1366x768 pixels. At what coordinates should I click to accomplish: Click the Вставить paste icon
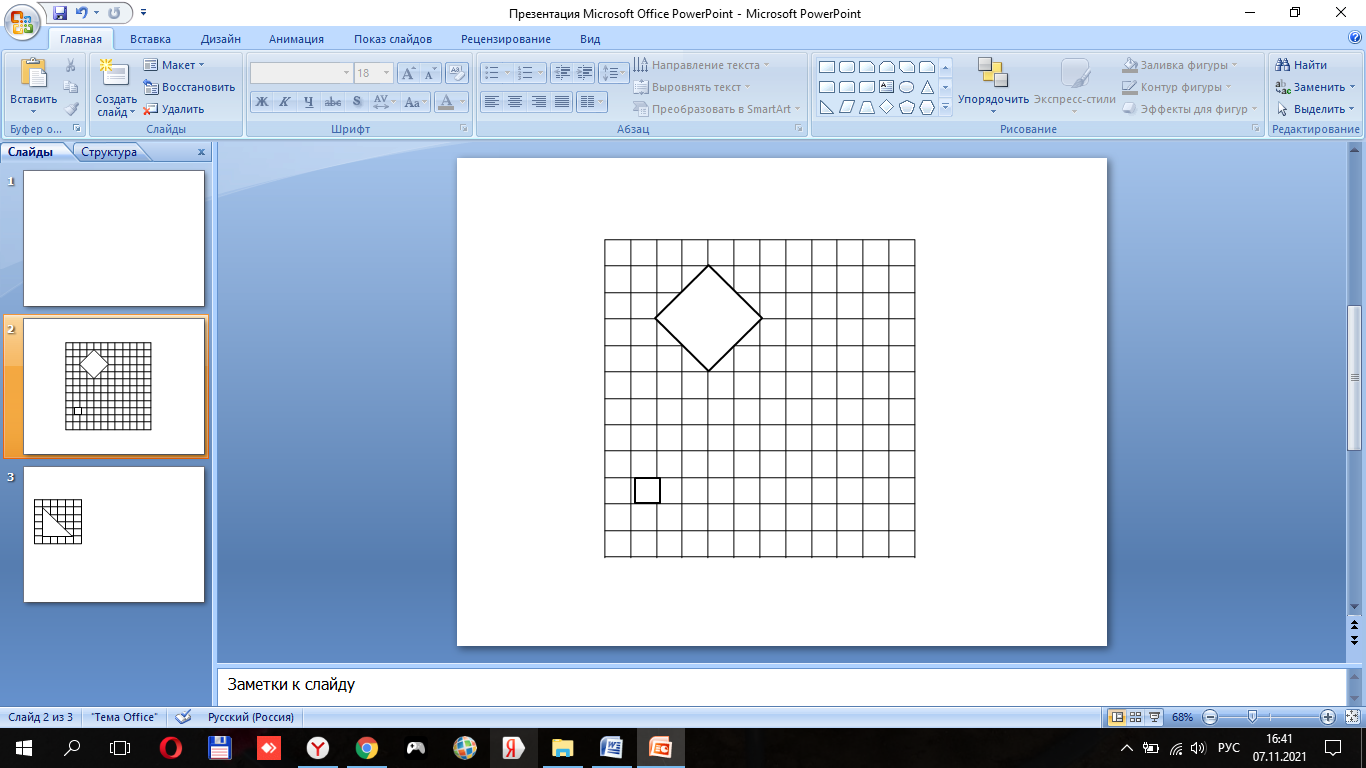pos(33,74)
